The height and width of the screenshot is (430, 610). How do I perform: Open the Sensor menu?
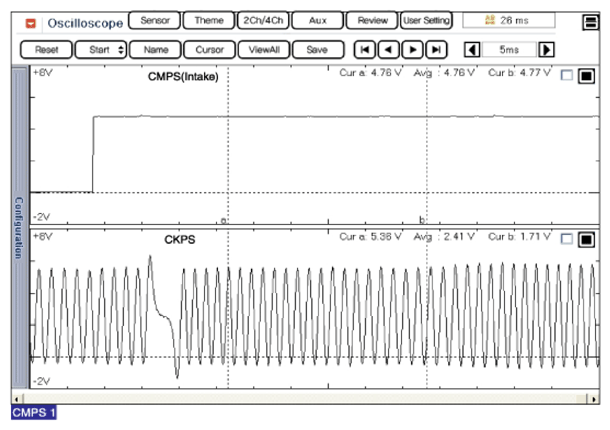tap(155, 20)
